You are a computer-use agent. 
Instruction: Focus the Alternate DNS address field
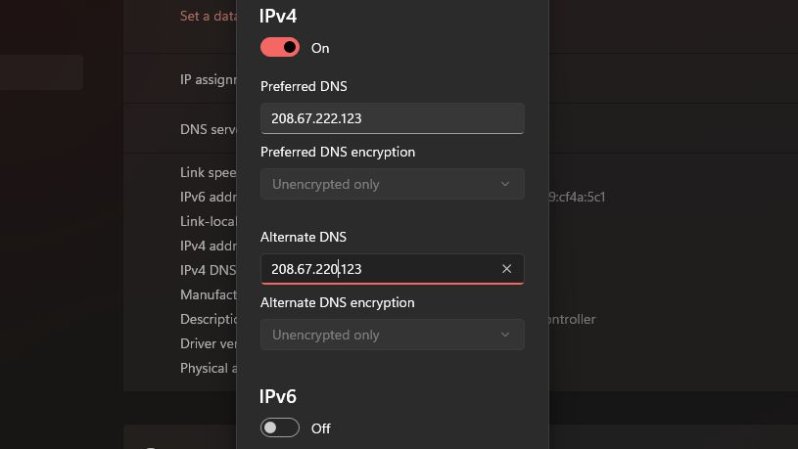click(378, 269)
